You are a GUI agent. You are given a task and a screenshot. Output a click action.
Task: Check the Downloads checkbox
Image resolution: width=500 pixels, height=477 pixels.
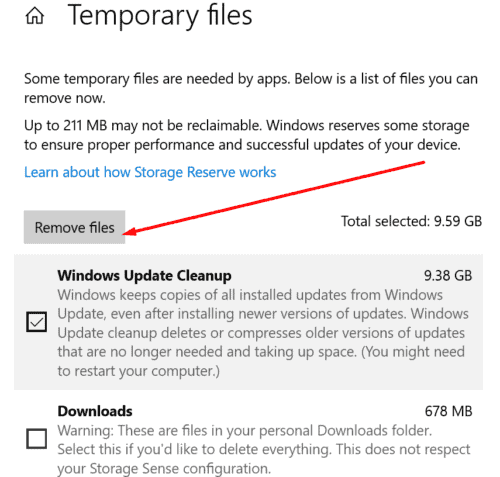coord(36,439)
